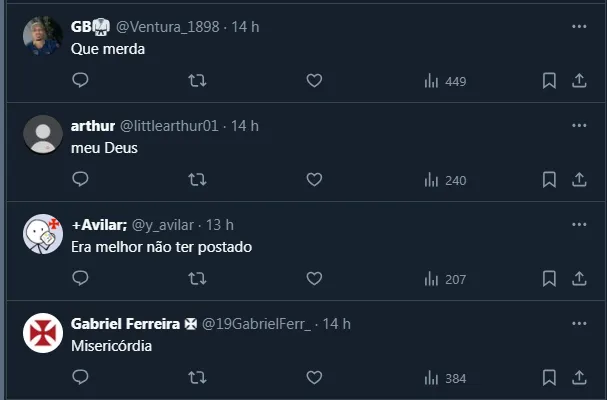Click Gabriel Ferreira's red cross avatar
The image size is (607, 400).
click(43, 333)
